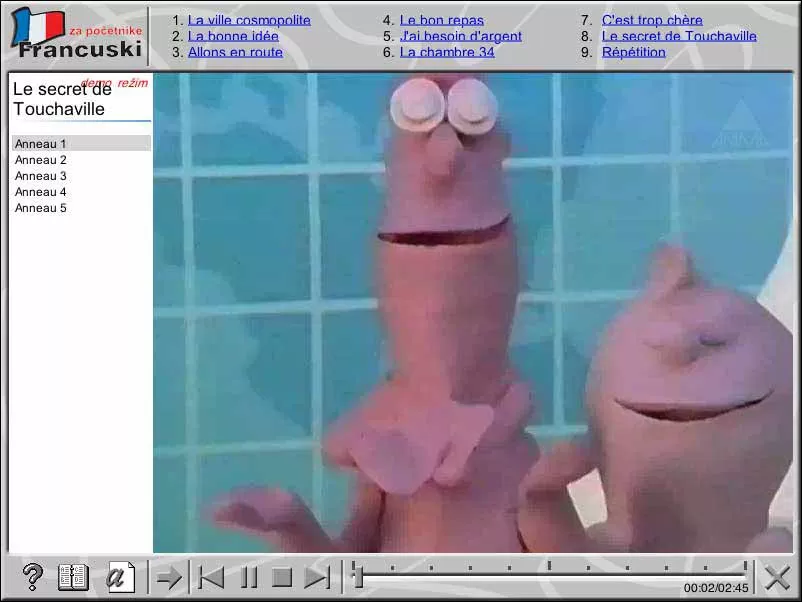The width and height of the screenshot is (802, 602).
Task: Open the dictionary book icon
Action: coord(73,577)
